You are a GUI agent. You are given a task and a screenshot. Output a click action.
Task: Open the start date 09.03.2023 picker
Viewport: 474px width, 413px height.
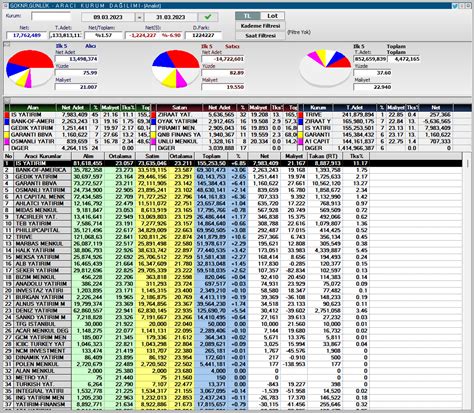tap(108, 17)
